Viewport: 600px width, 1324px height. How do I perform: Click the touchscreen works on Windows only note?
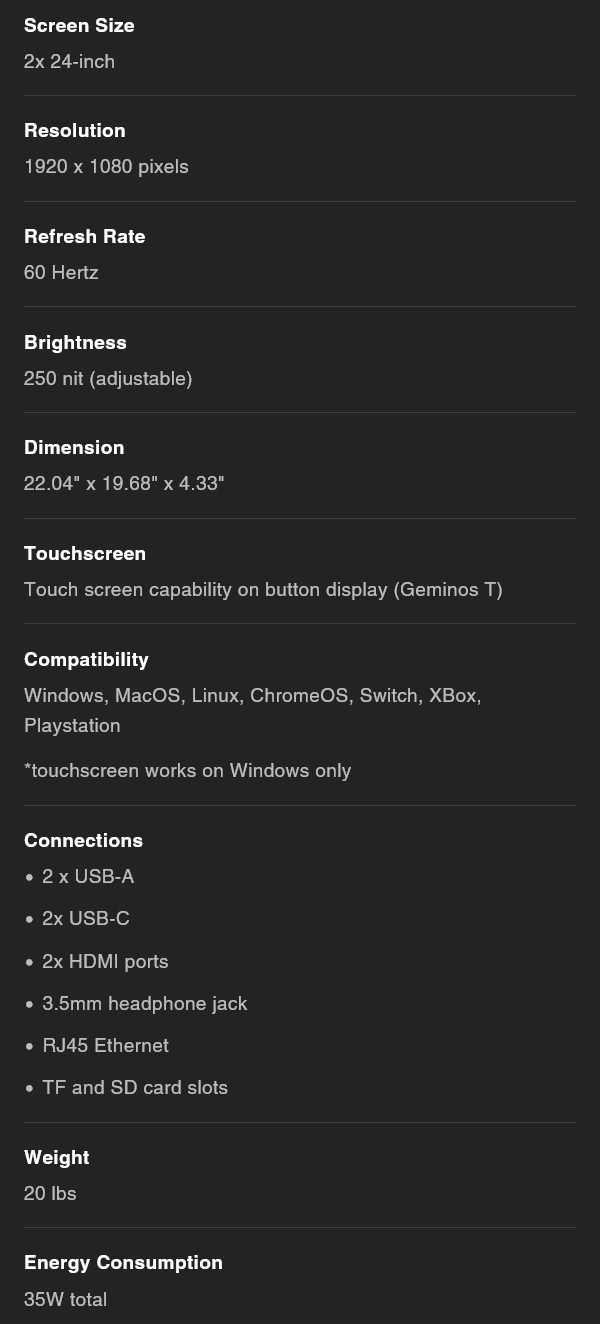coord(188,771)
